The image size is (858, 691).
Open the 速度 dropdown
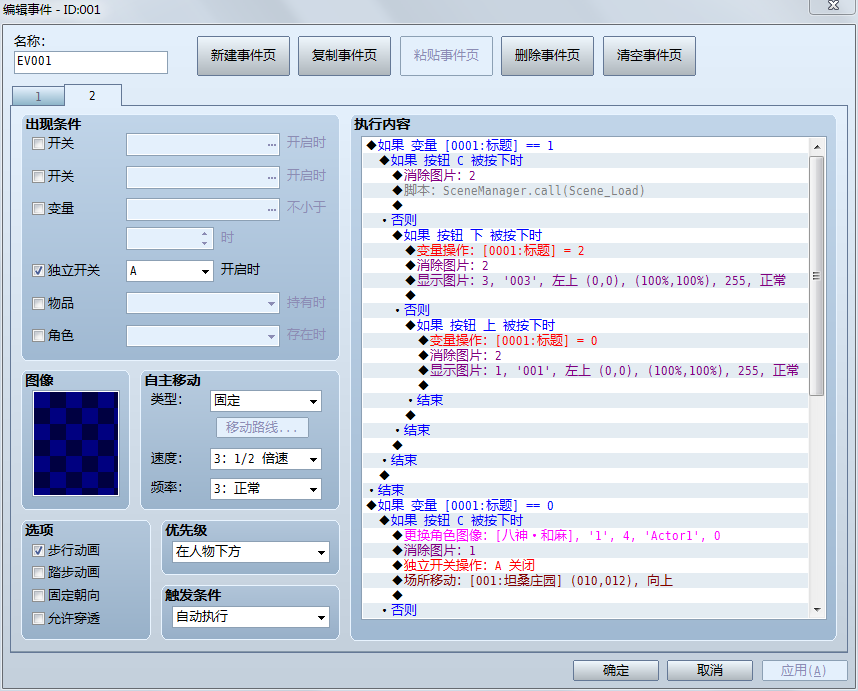click(265, 459)
